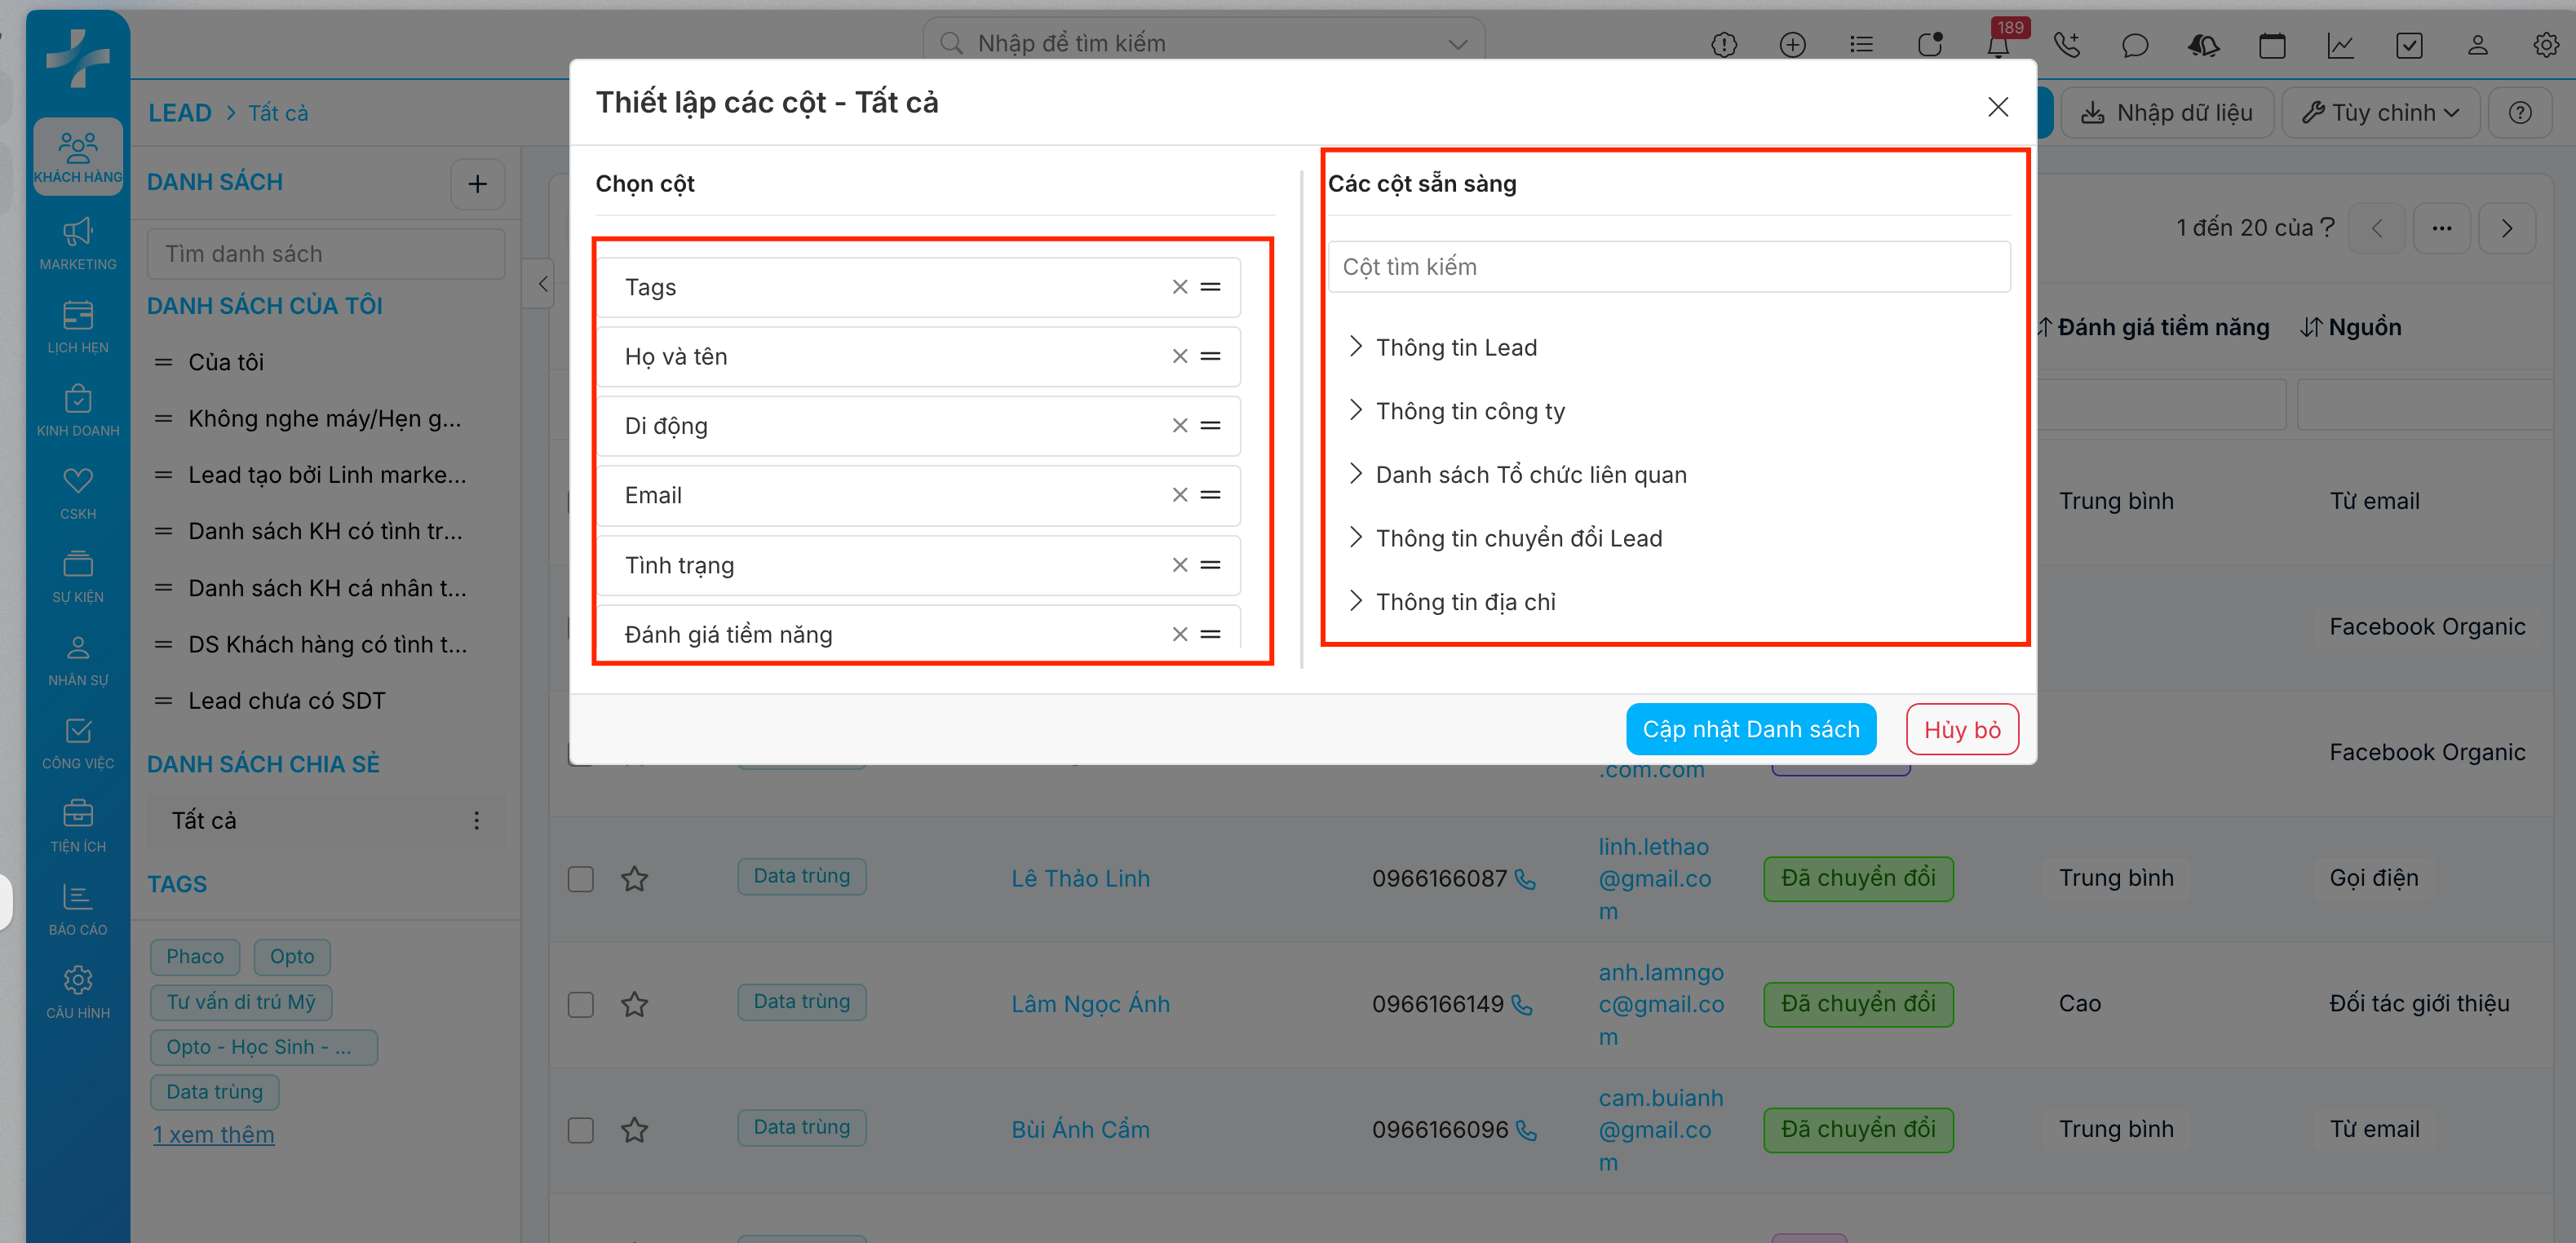The width and height of the screenshot is (2576, 1243).
Task: Select the Của tôi list item
Action: pos(226,362)
